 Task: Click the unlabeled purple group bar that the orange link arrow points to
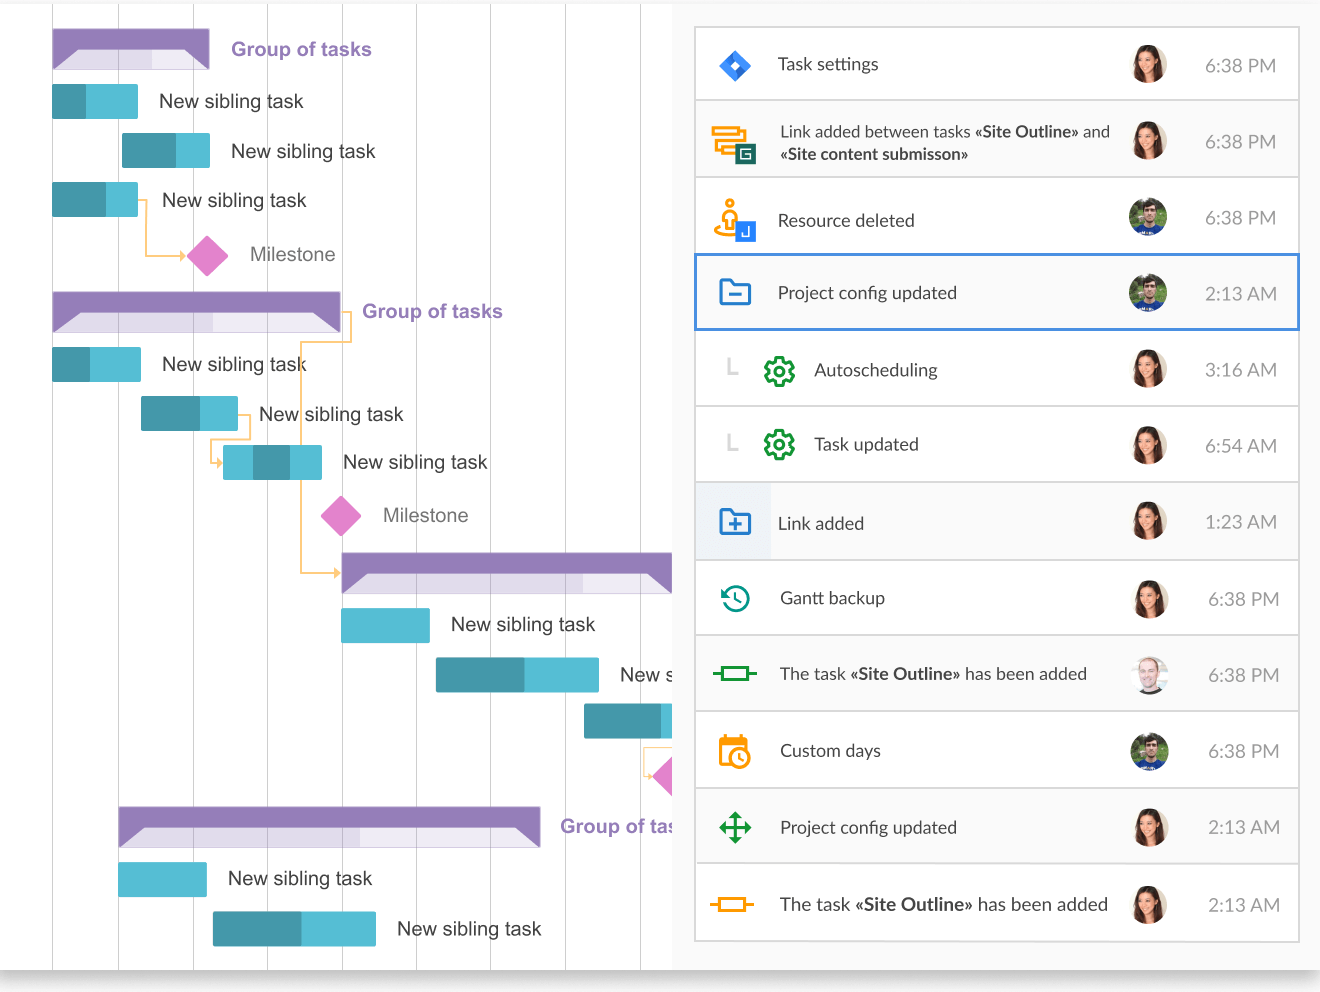(x=506, y=573)
